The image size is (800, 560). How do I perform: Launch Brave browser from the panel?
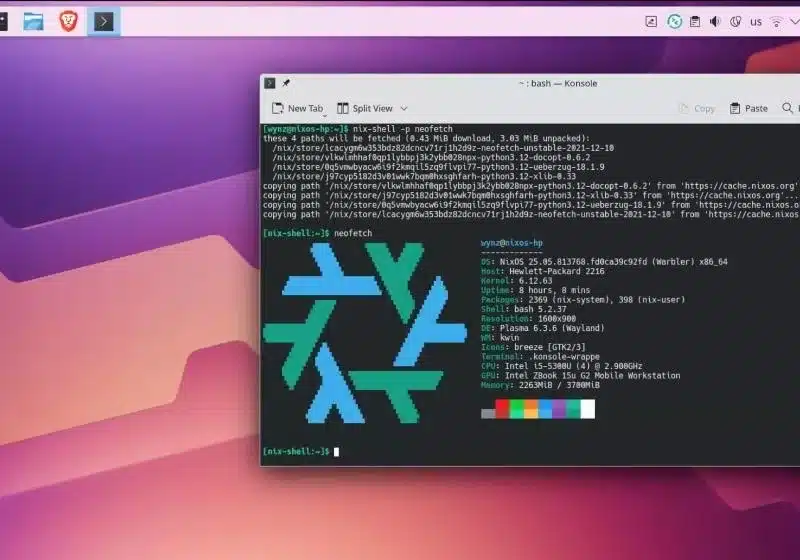pos(68,21)
